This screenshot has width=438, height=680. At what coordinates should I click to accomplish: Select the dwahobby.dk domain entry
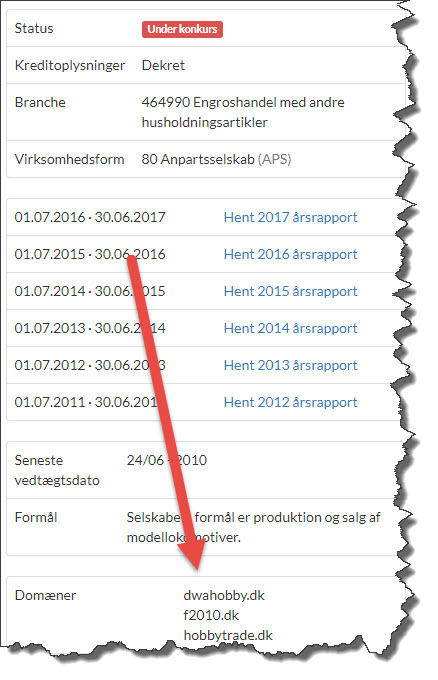pos(224,595)
